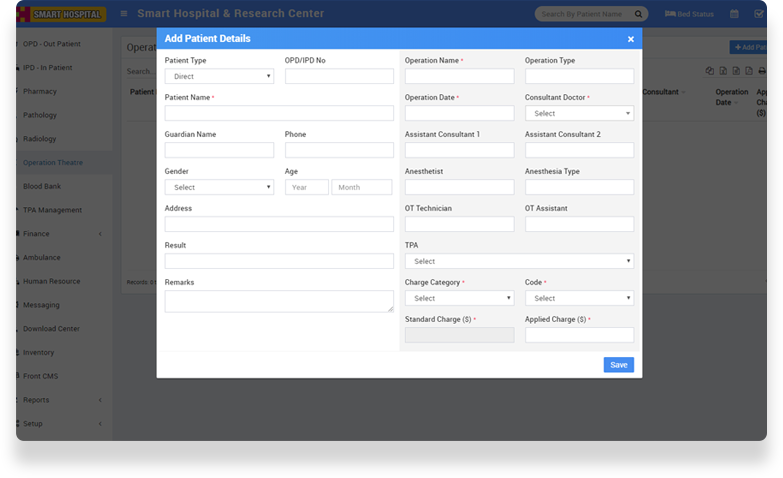Click the hamburger menu toggle icon
The width and height of the screenshot is (783, 478).
tap(123, 14)
